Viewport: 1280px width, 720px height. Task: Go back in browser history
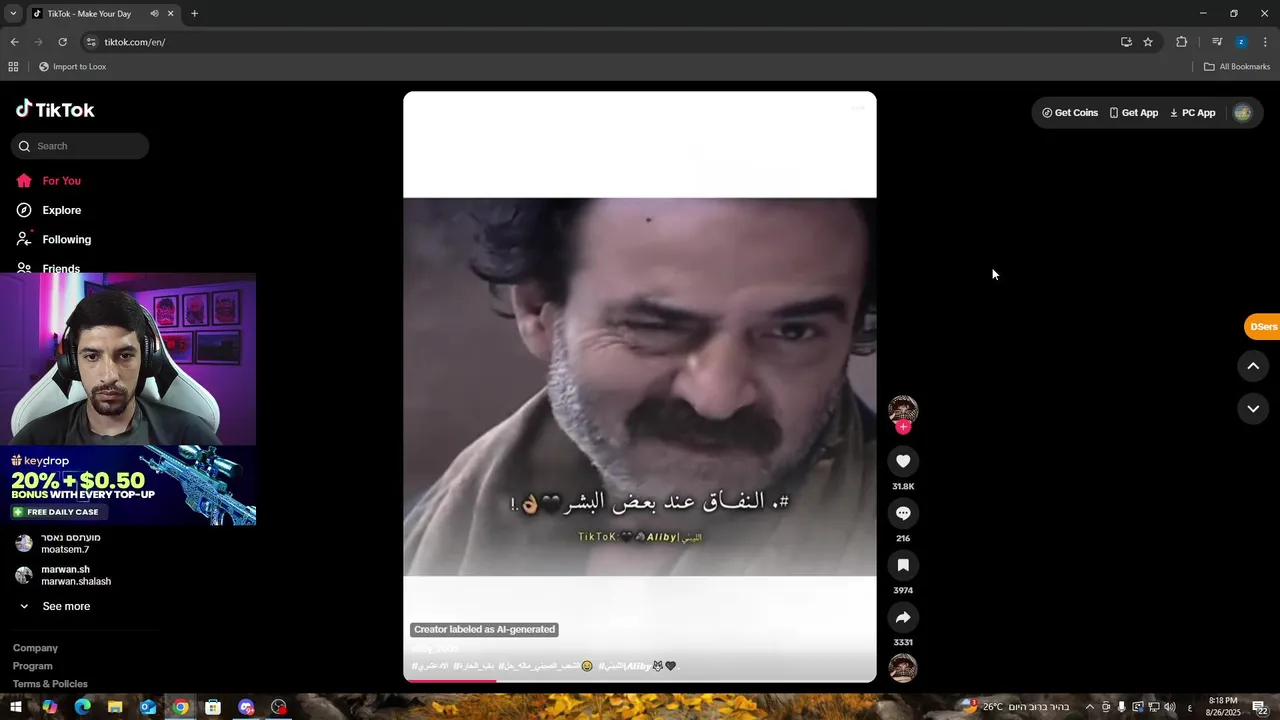coord(14,42)
